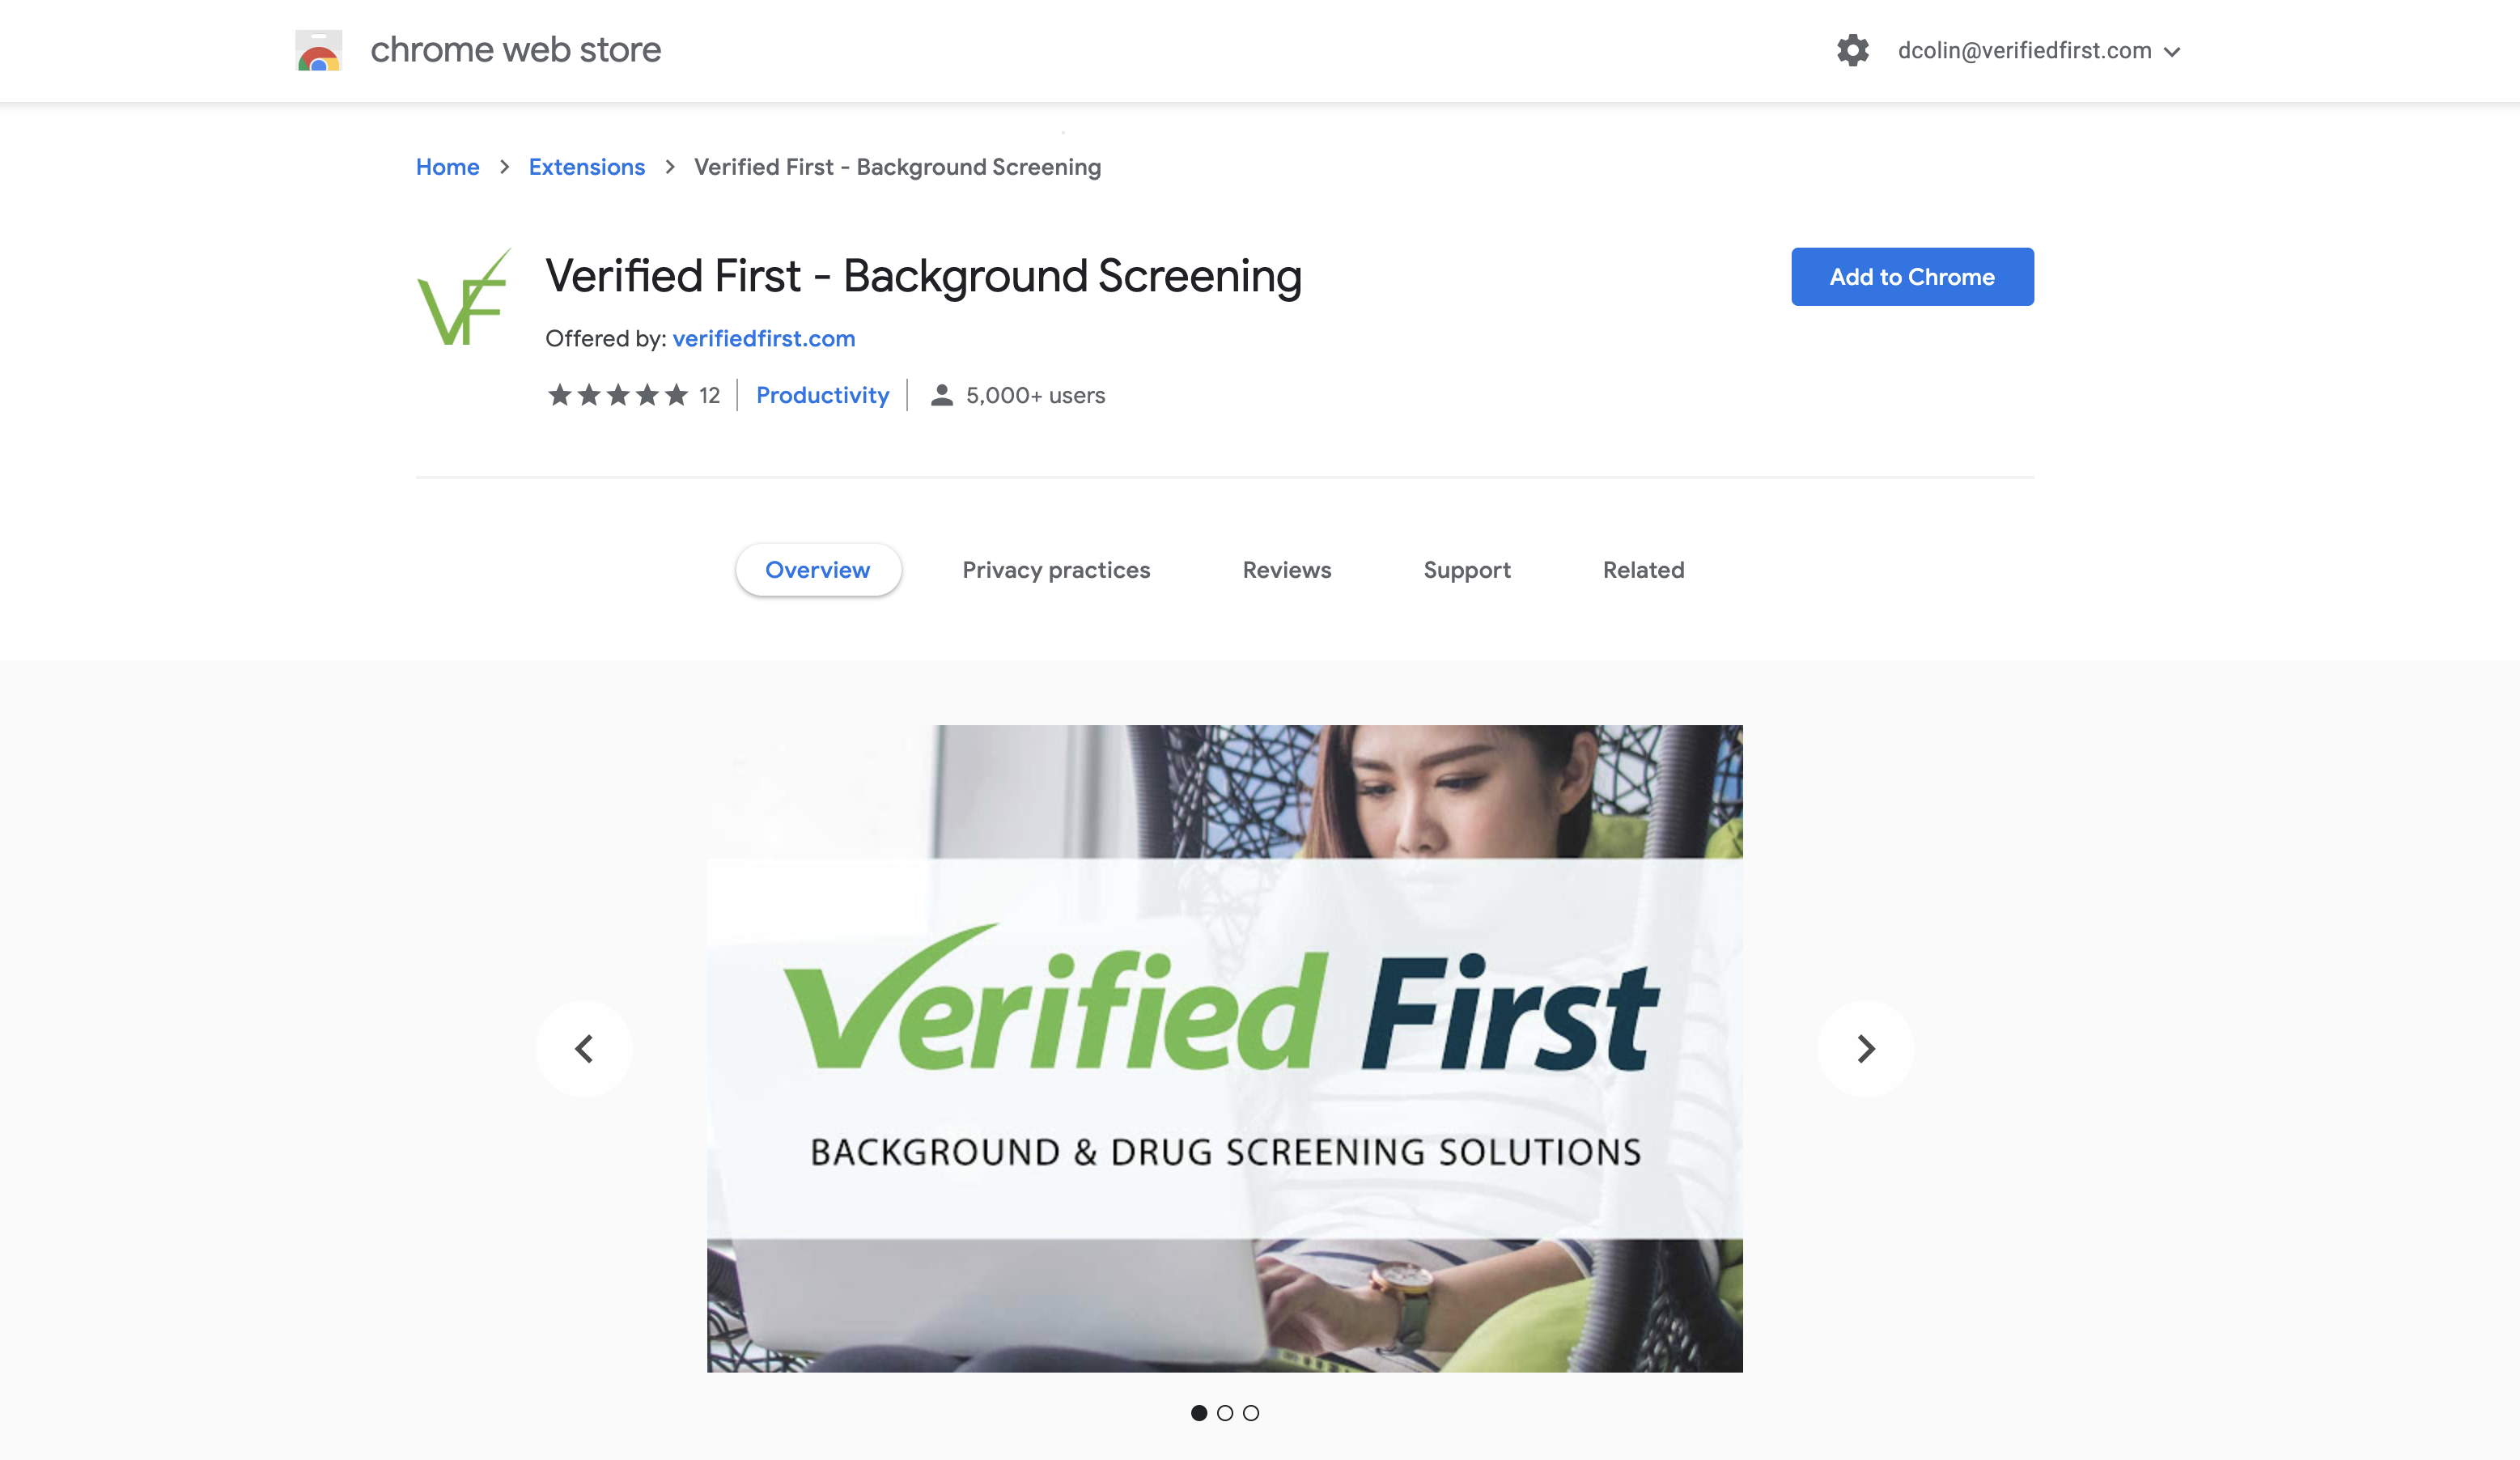This screenshot has width=2520, height=1460.
Task: Advance to next screenshot with right arrow
Action: pyautogui.click(x=1866, y=1048)
